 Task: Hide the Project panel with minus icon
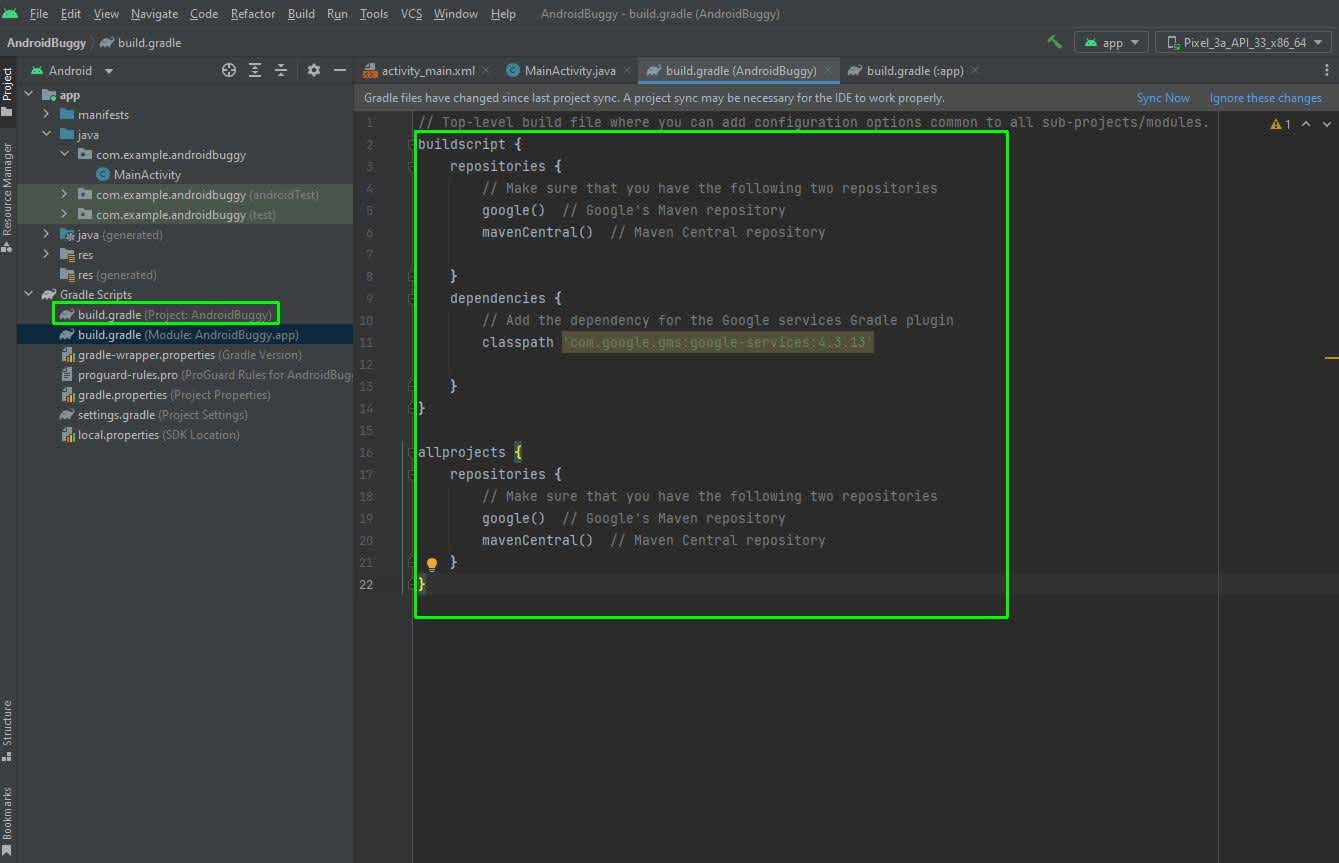(340, 70)
